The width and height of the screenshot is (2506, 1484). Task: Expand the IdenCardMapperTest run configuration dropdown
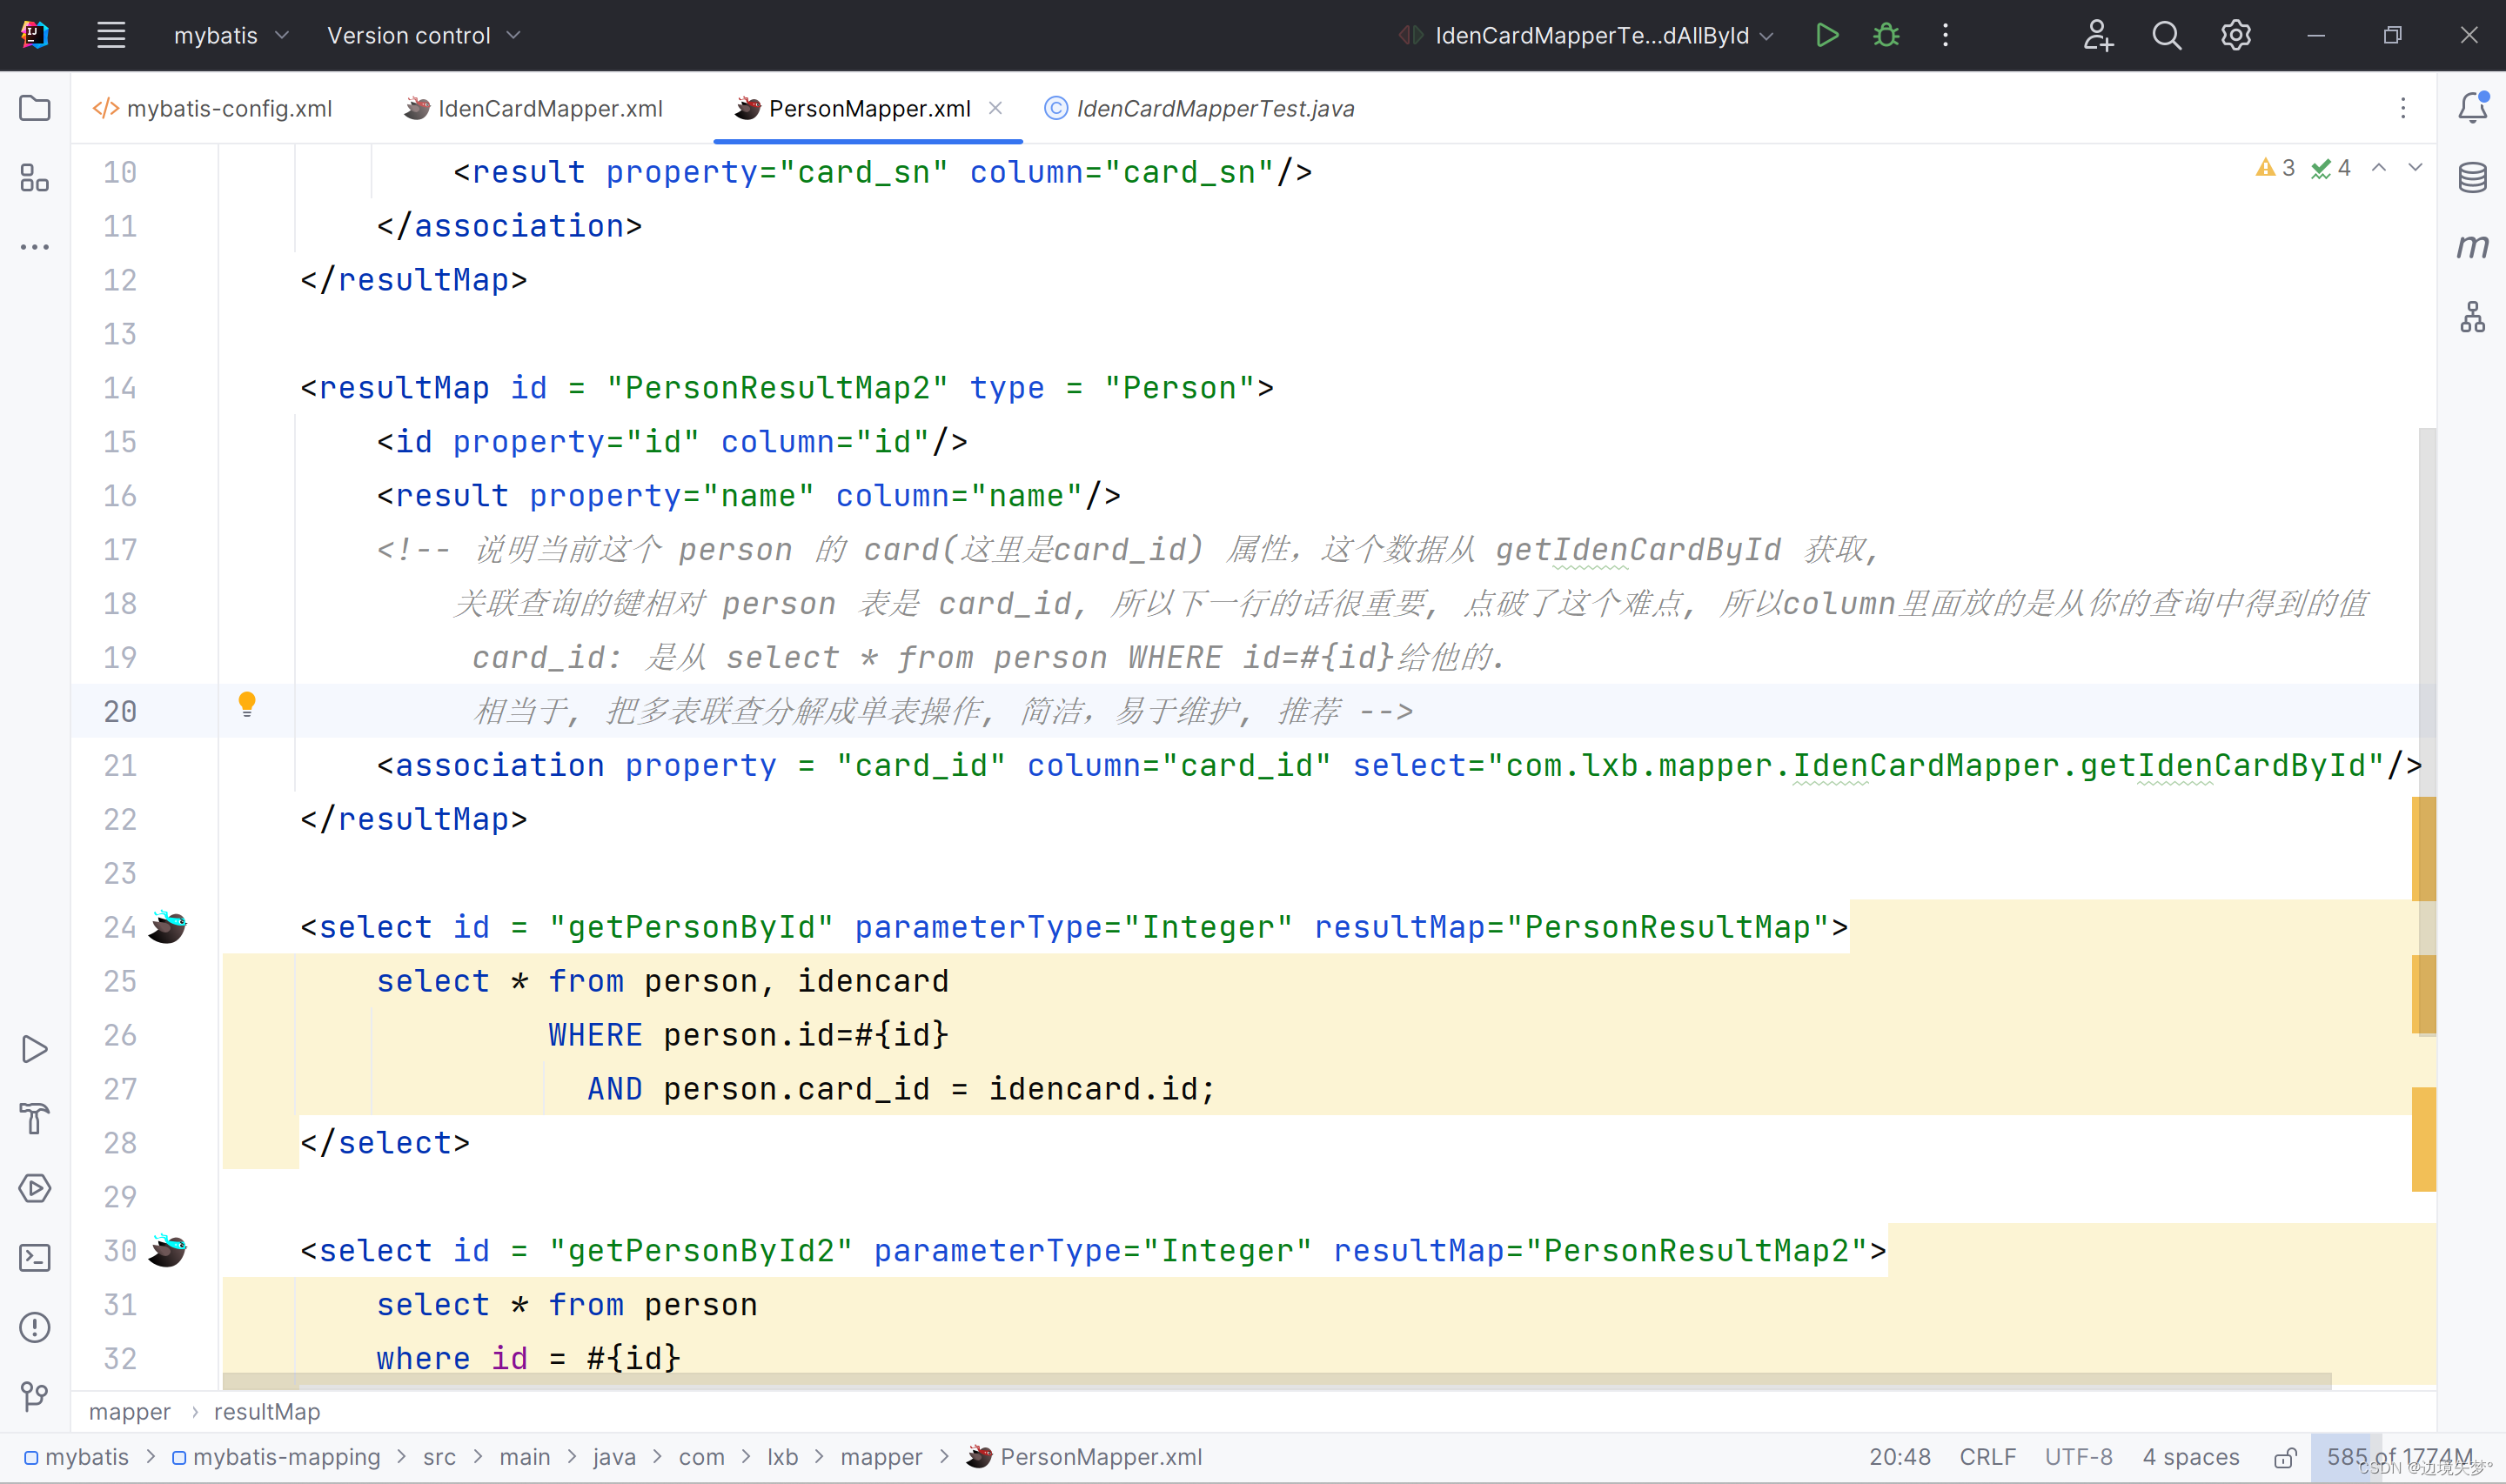[x=1586, y=35]
